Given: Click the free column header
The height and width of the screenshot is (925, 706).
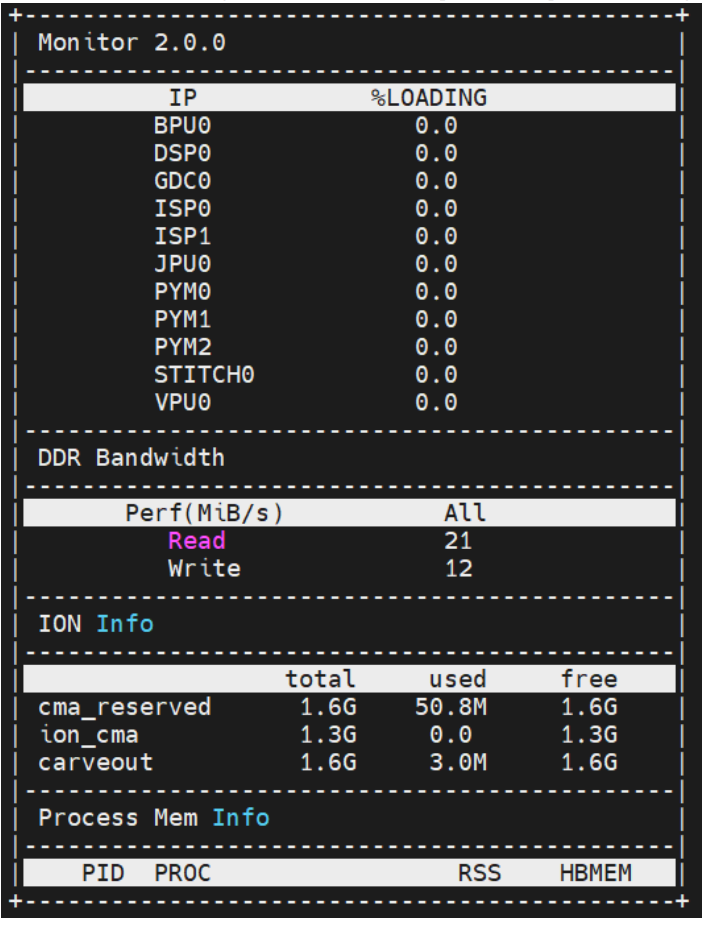Looking at the screenshot, I should 589,679.
